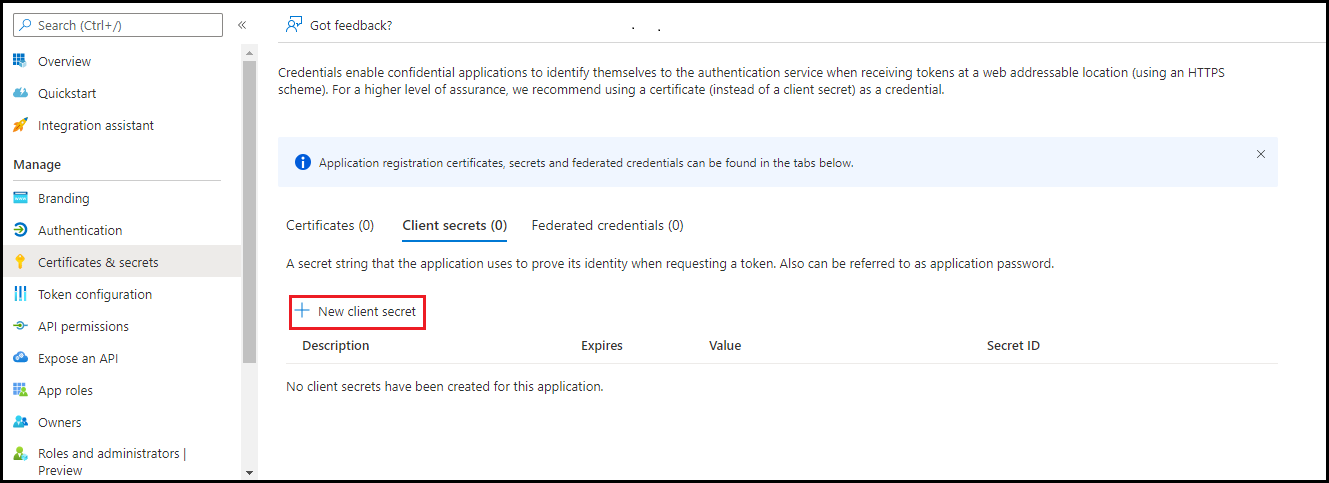Dismiss the information banner with X
Screen dimensions: 1329x483
tap(1261, 154)
